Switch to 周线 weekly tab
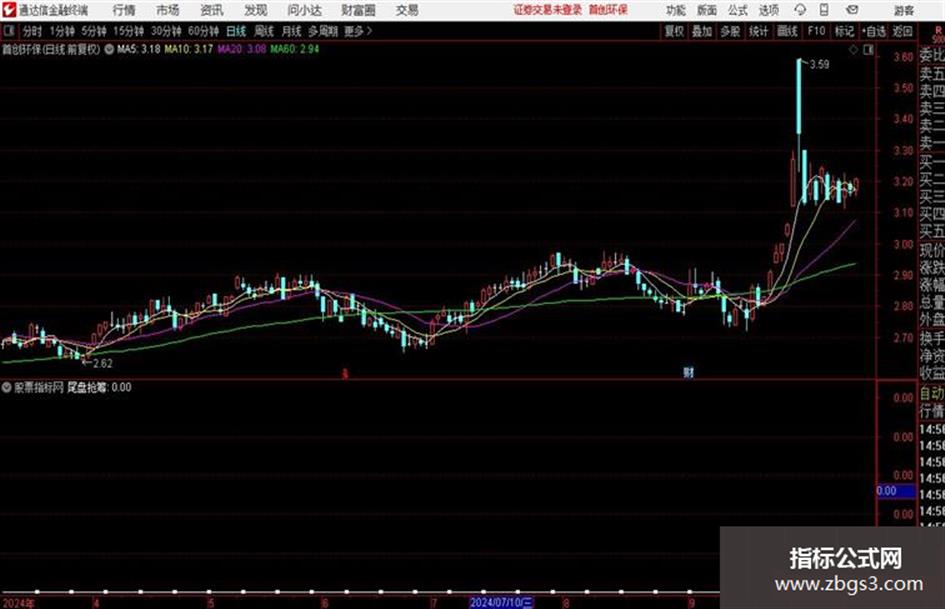Viewport: 945px width, 609px height. (x=264, y=31)
